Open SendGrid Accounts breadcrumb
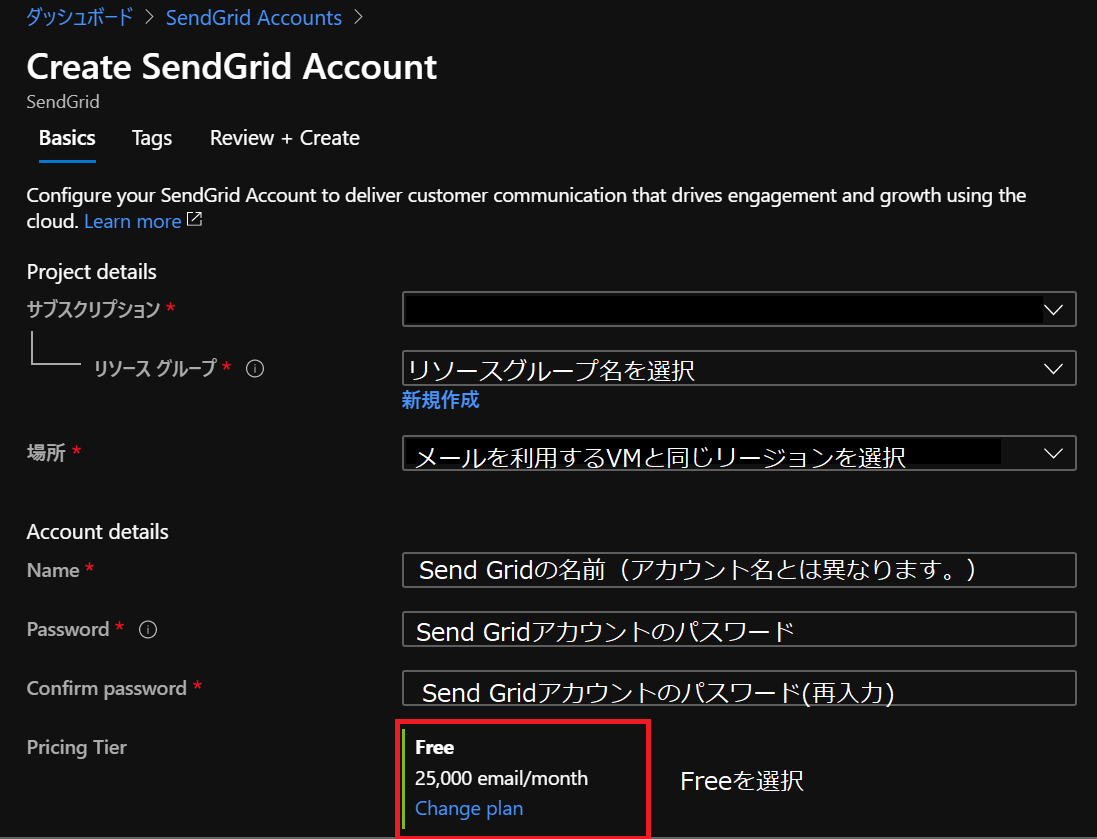1097x839 pixels. [x=254, y=17]
